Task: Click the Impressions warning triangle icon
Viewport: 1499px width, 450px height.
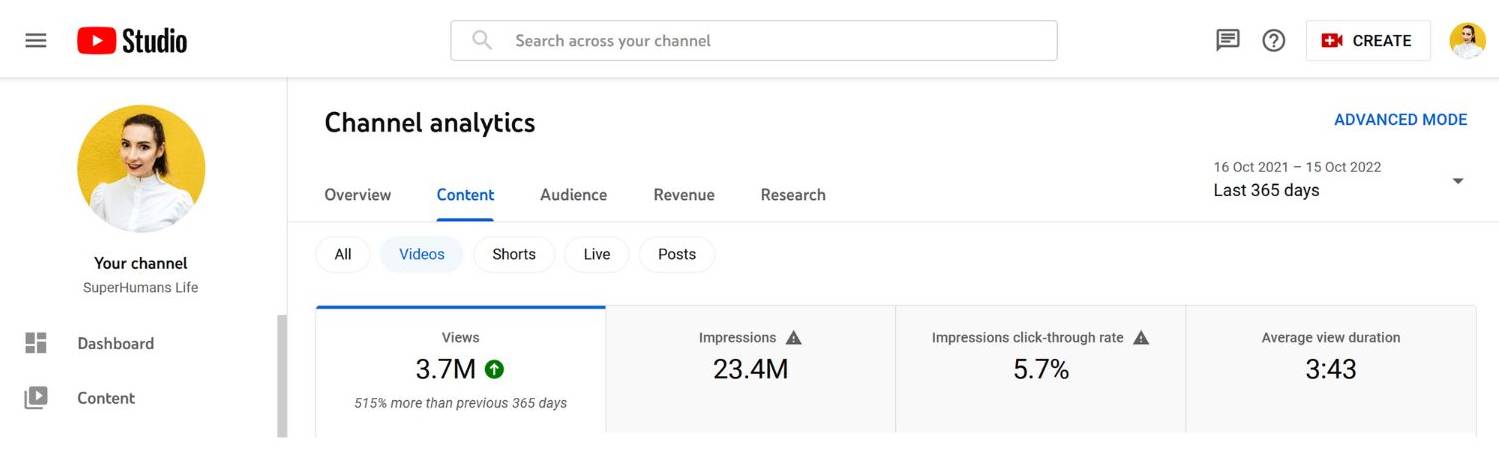Action: pyautogui.click(x=794, y=338)
